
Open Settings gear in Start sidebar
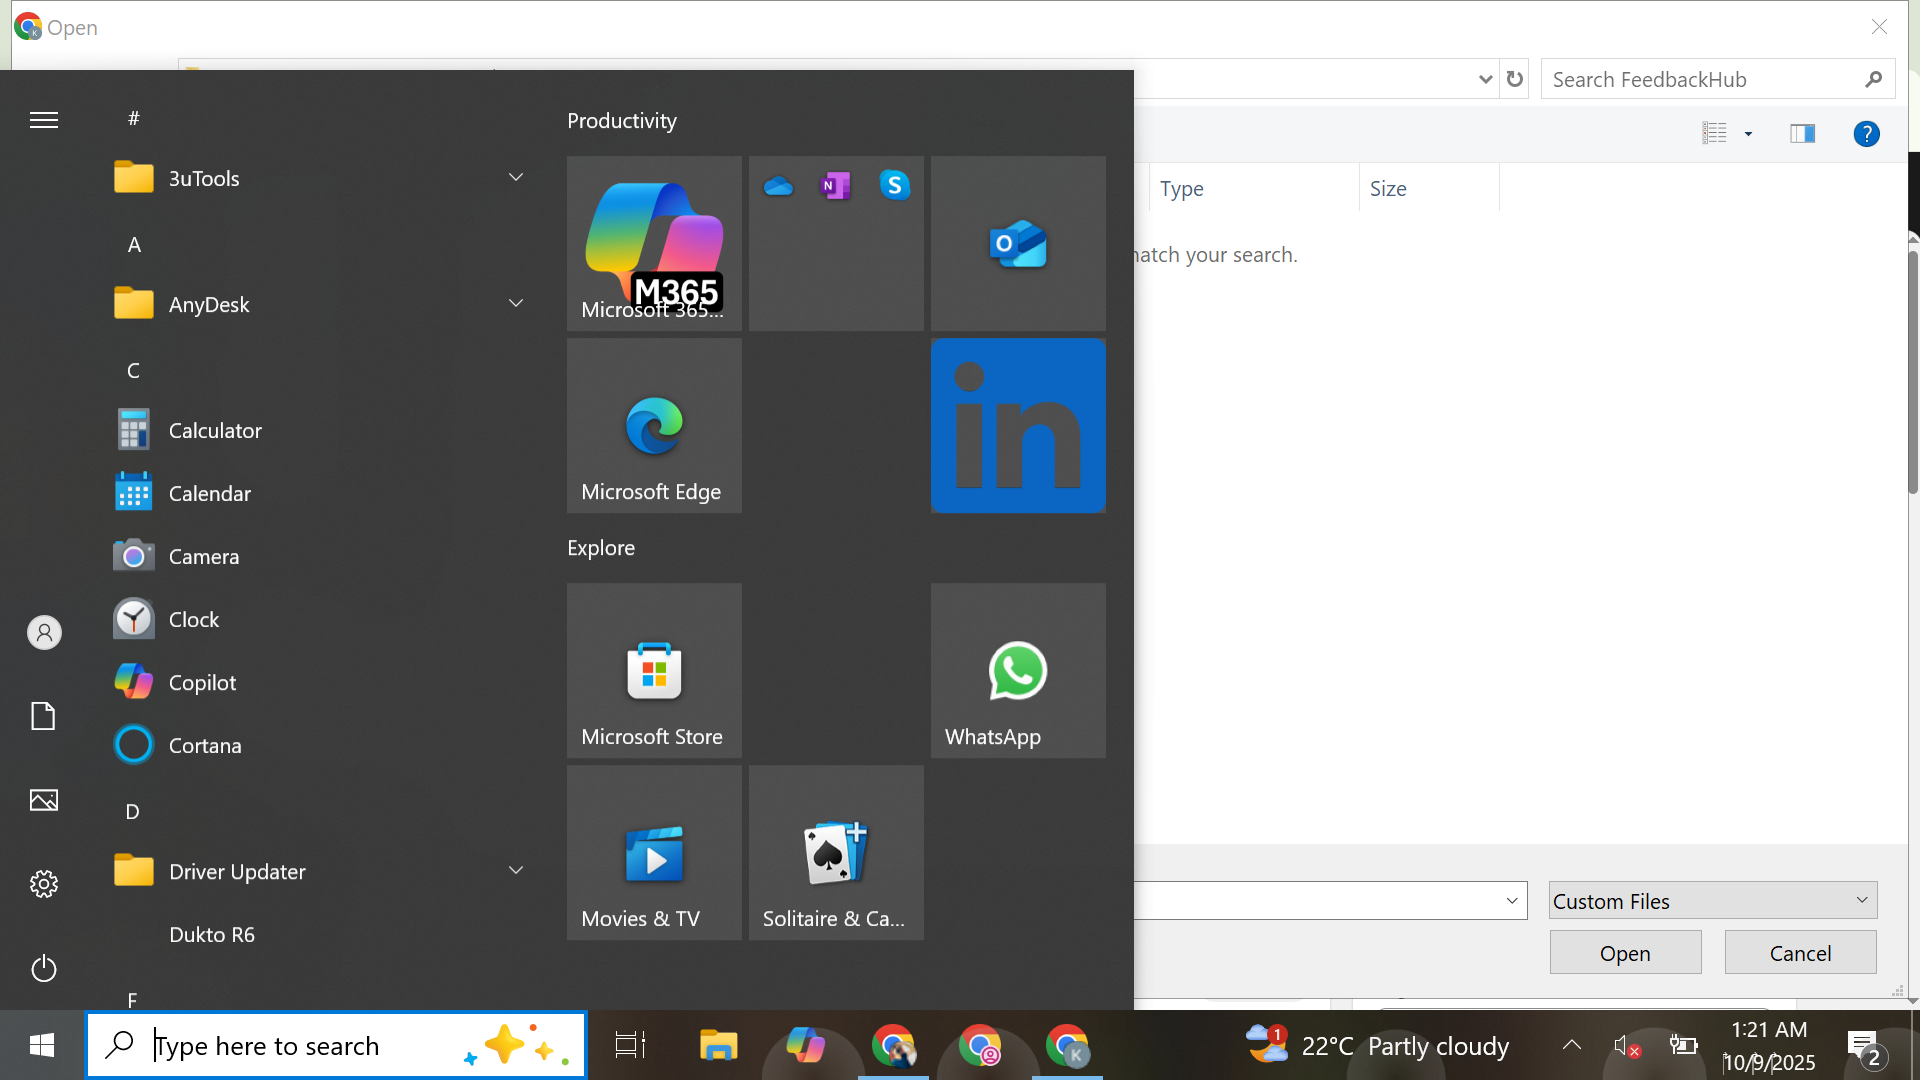point(44,884)
